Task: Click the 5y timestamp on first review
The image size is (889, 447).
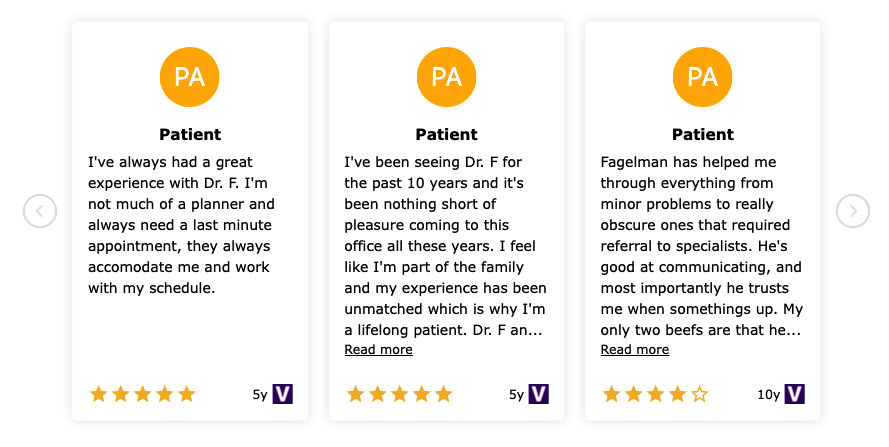Action: 260,394
